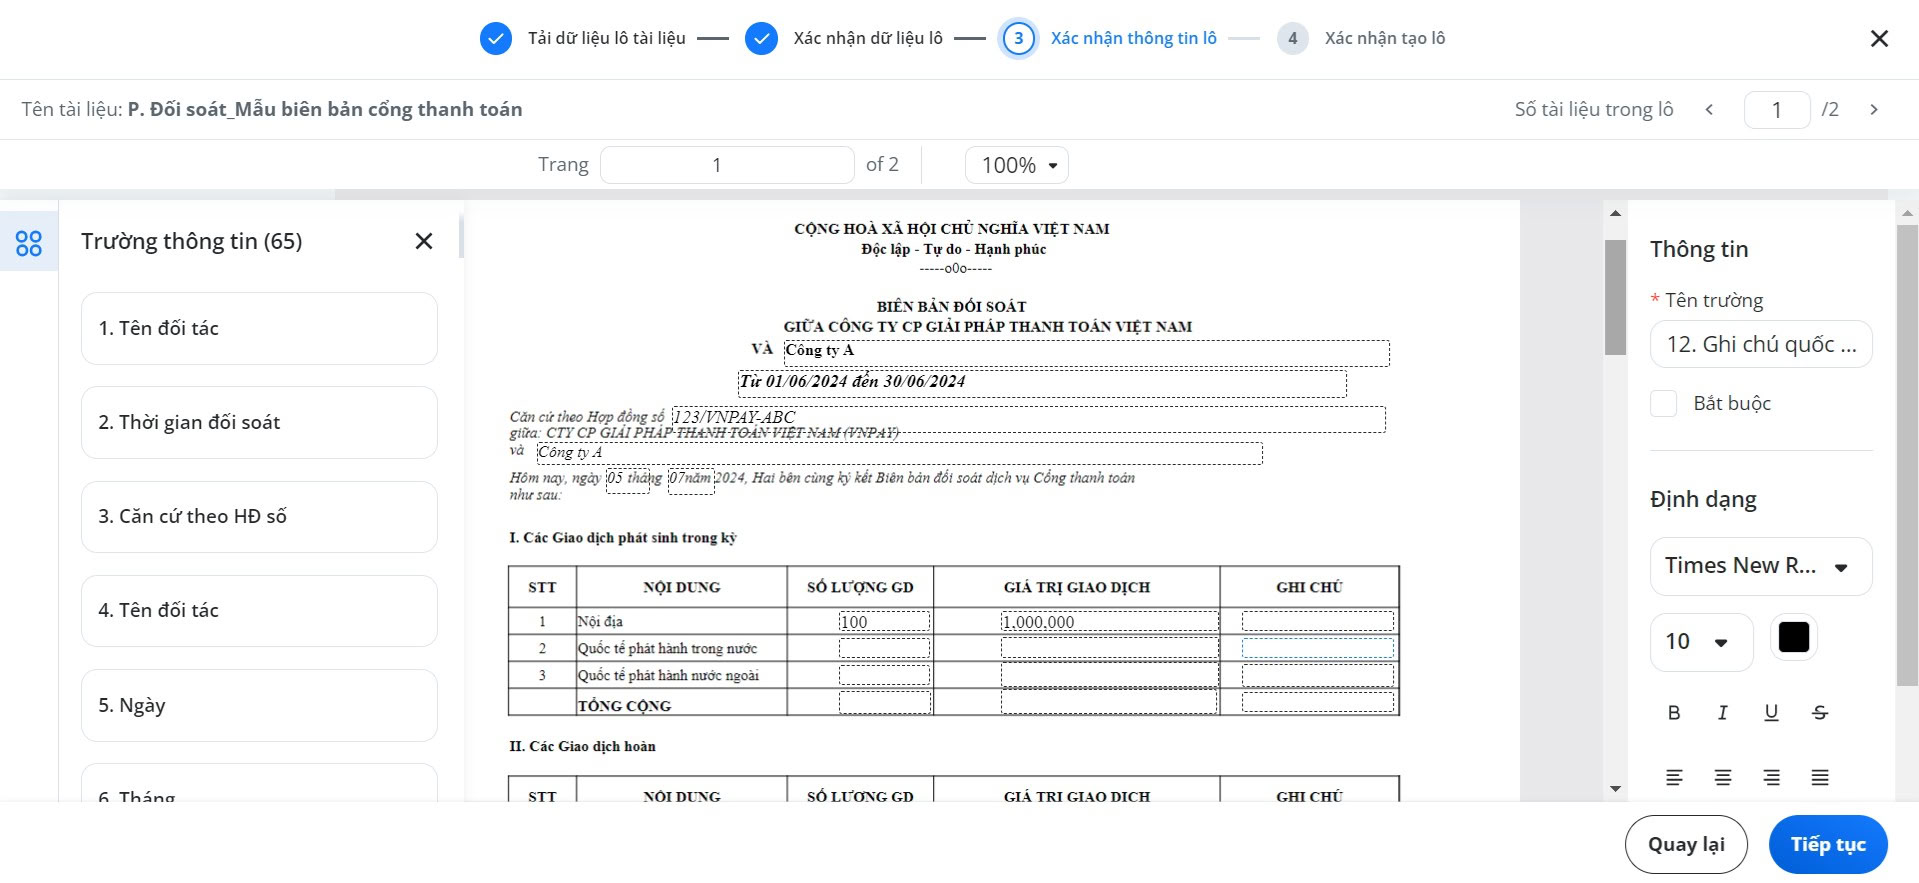Close the Trường thông tin panel
Image resolution: width=1919 pixels, height=883 pixels.
point(424,241)
